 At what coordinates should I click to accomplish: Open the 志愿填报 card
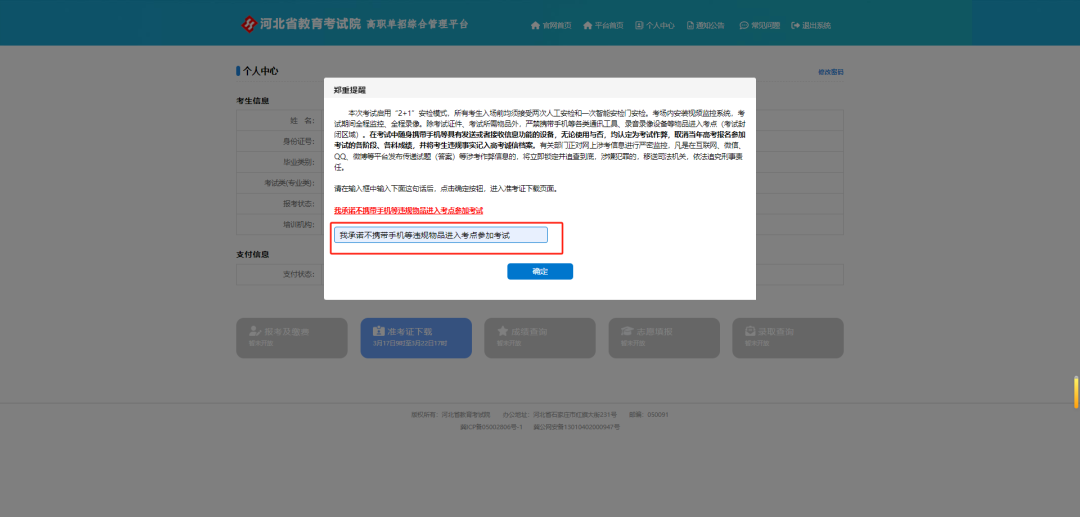(664, 337)
